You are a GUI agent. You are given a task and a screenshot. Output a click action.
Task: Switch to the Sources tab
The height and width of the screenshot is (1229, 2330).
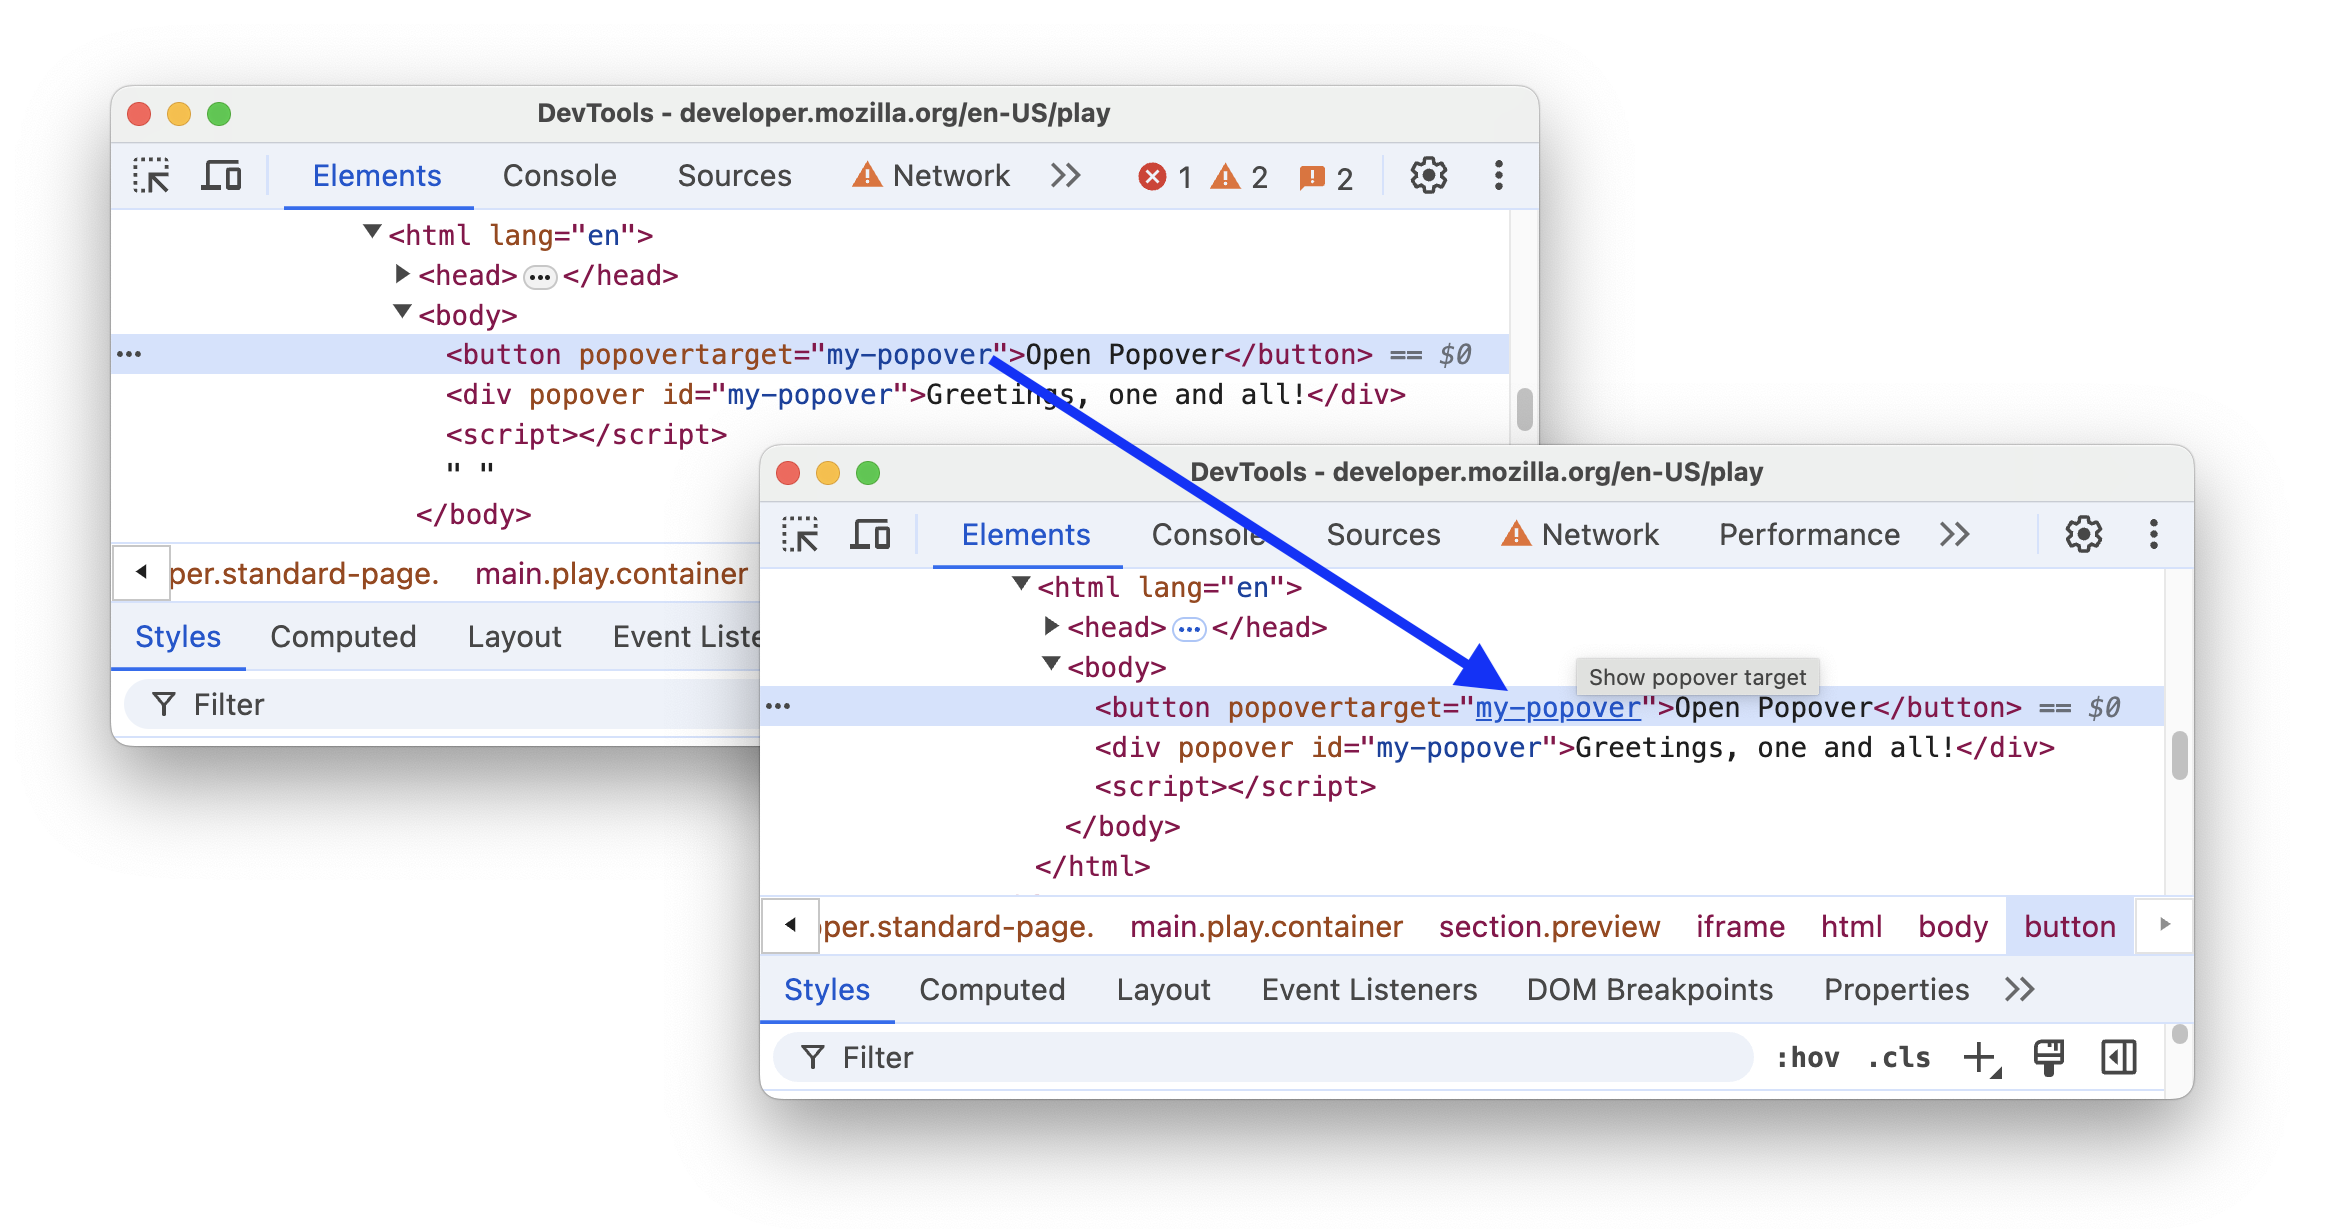tap(1381, 533)
